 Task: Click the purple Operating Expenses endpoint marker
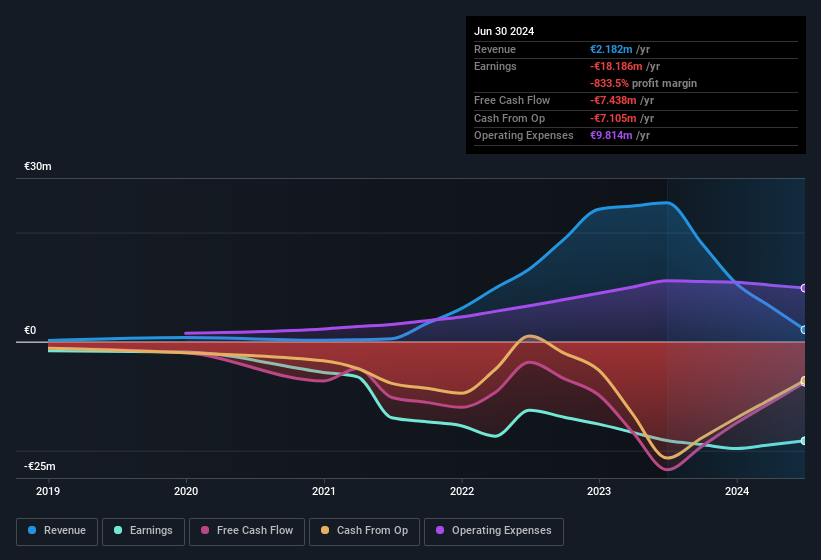tap(804, 288)
